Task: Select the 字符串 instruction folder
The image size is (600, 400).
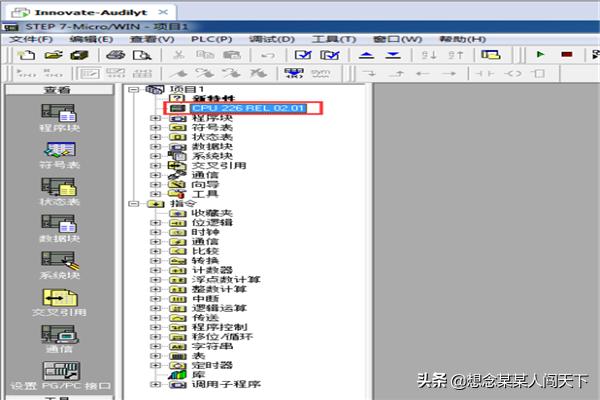Action: 212,346
